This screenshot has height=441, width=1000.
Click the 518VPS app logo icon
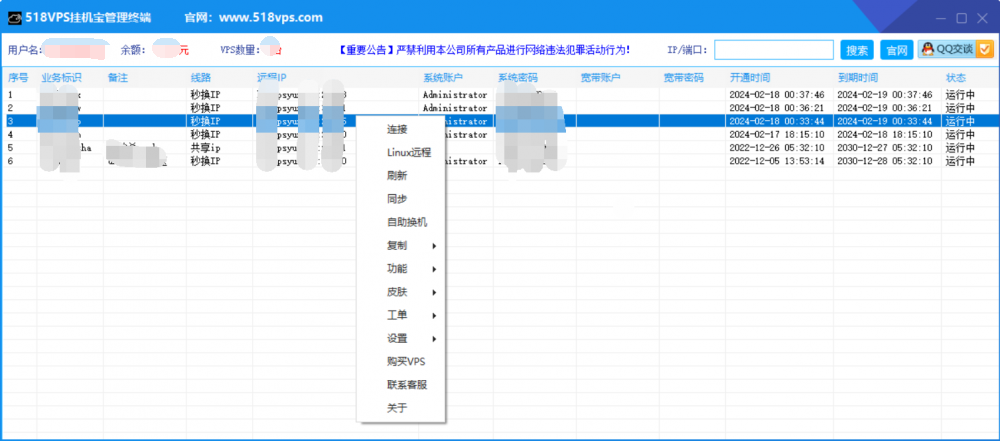coord(15,18)
